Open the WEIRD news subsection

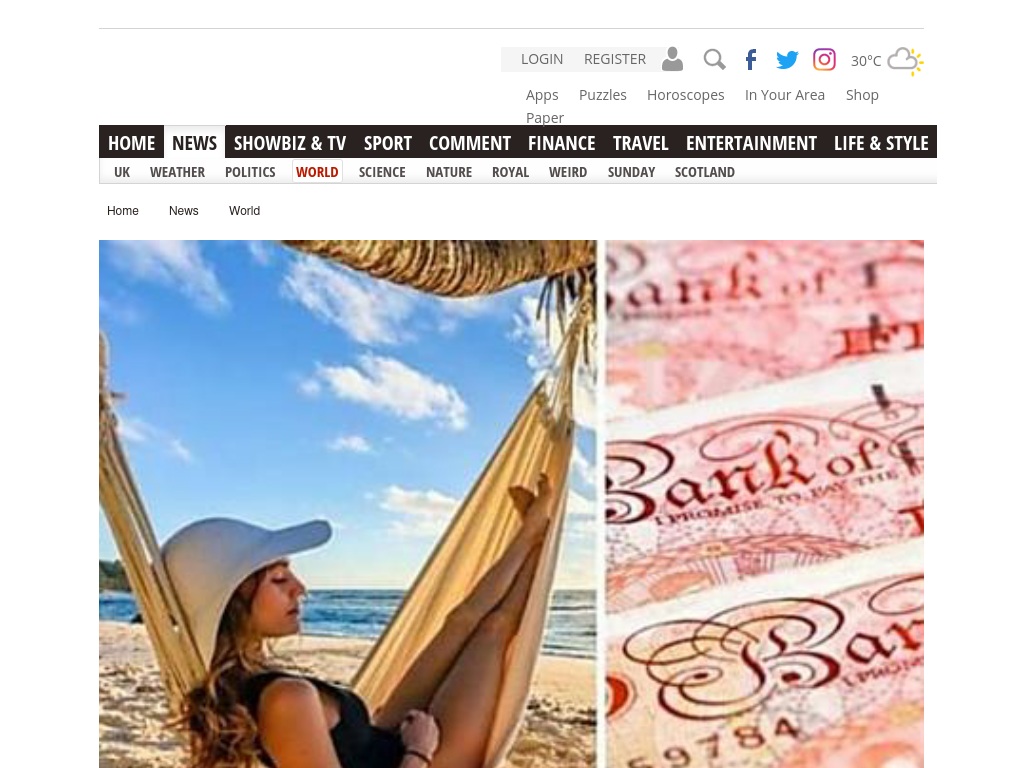click(568, 172)
